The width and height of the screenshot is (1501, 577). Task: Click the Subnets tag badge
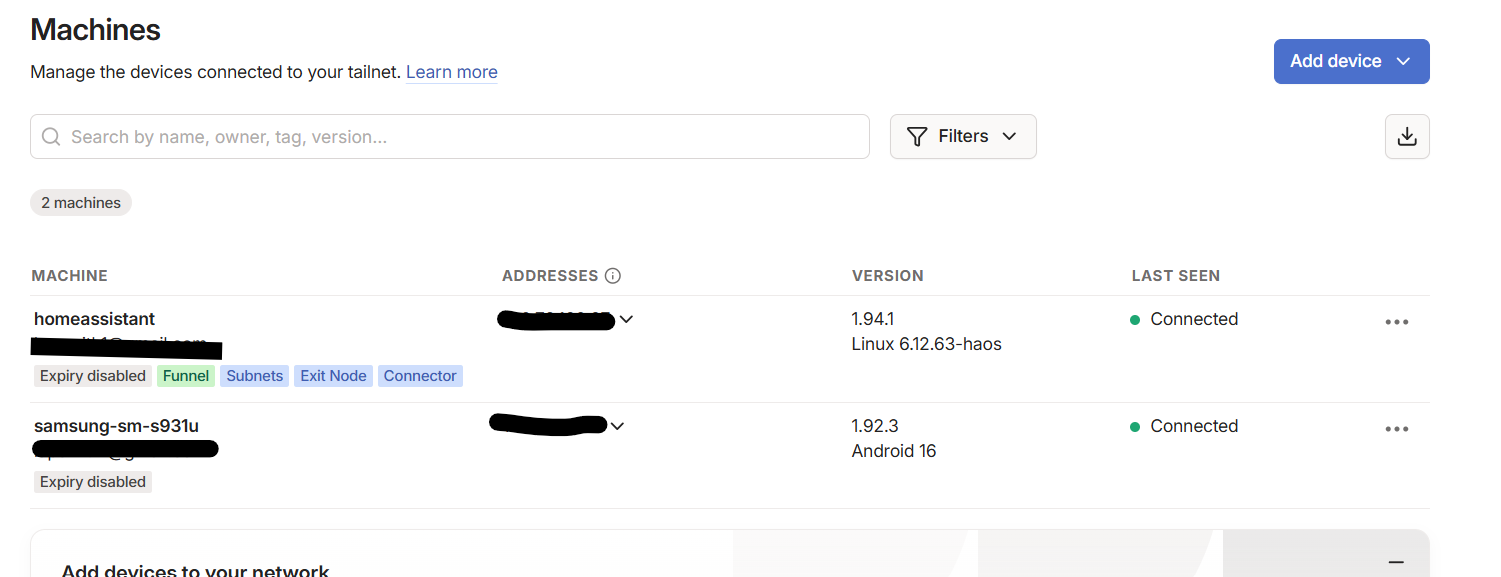[x=255, y=376]
